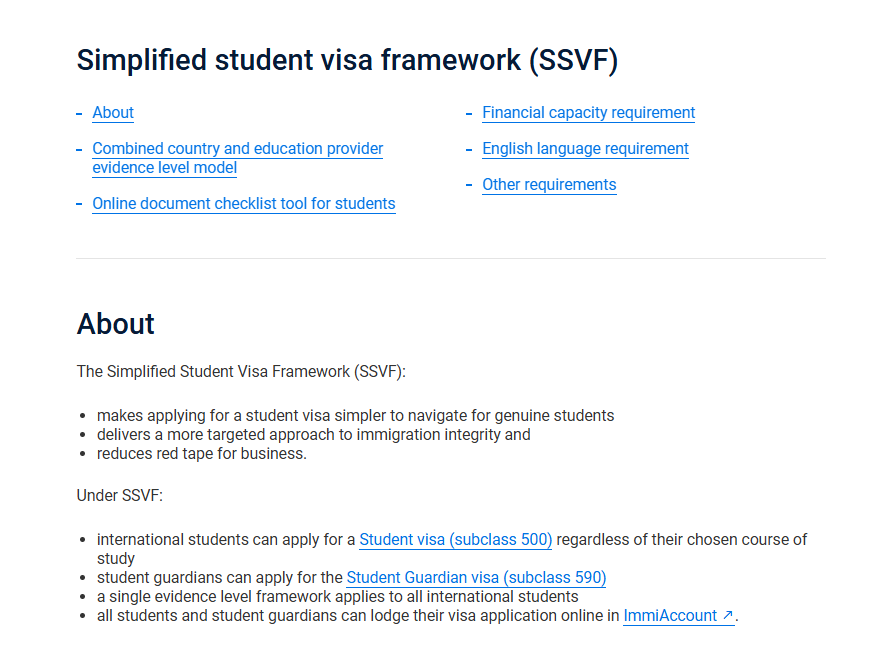Image resolution: width=892 pixels, height=660 pixels.
Task: Click the 'single evidence level framework' bullet text
Action: click(337, 597)
